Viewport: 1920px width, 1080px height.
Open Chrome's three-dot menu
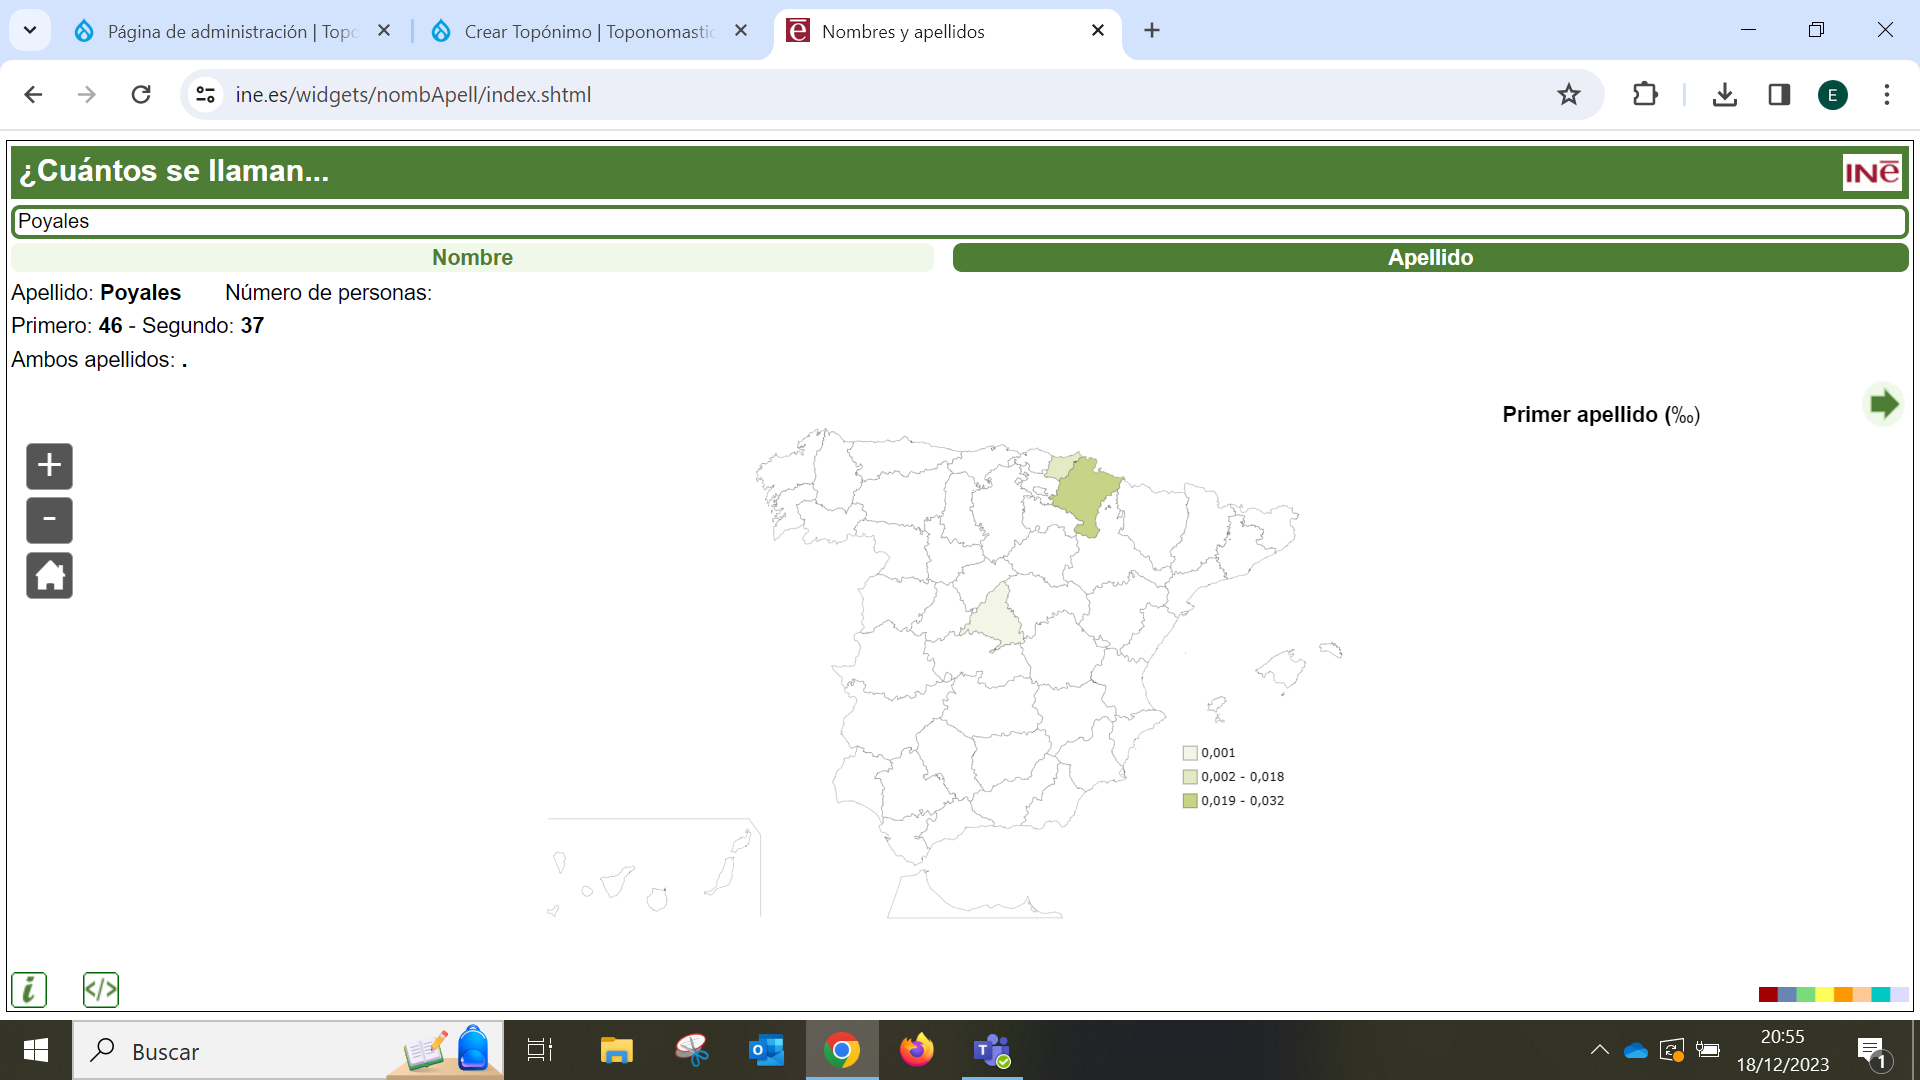coord(1886,94)
